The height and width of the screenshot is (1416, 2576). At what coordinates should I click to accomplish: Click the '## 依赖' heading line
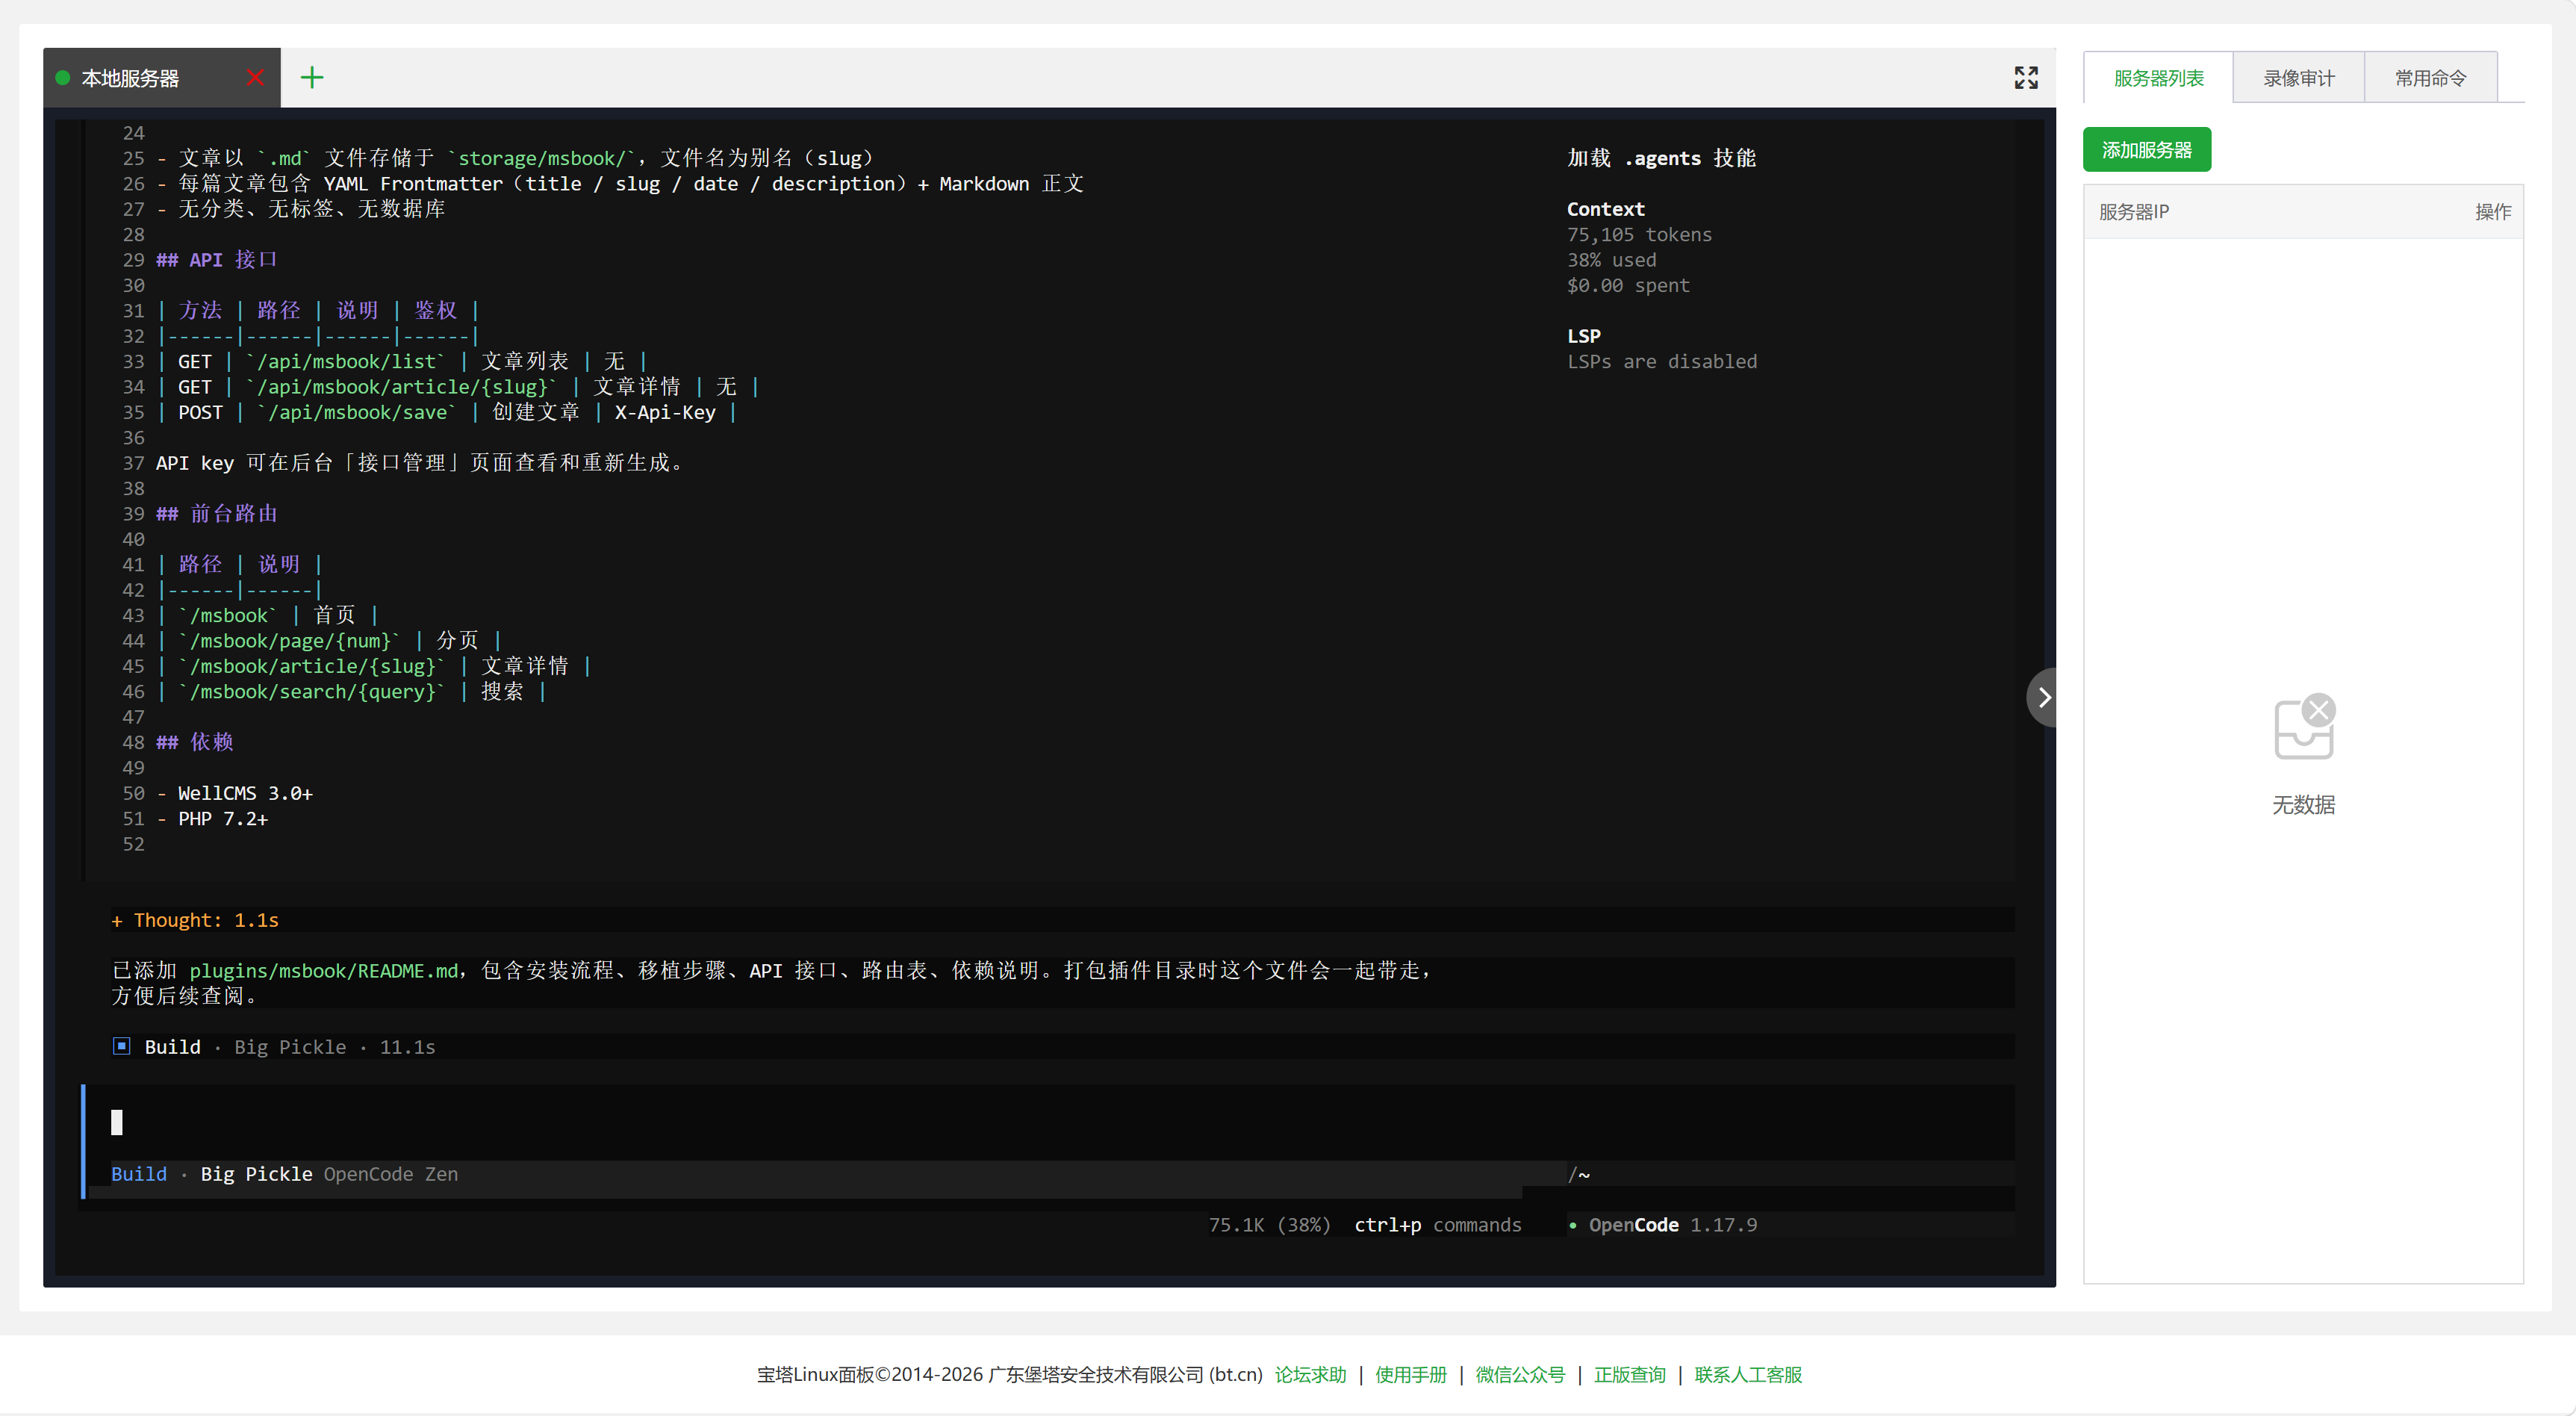tap(195, 742)
